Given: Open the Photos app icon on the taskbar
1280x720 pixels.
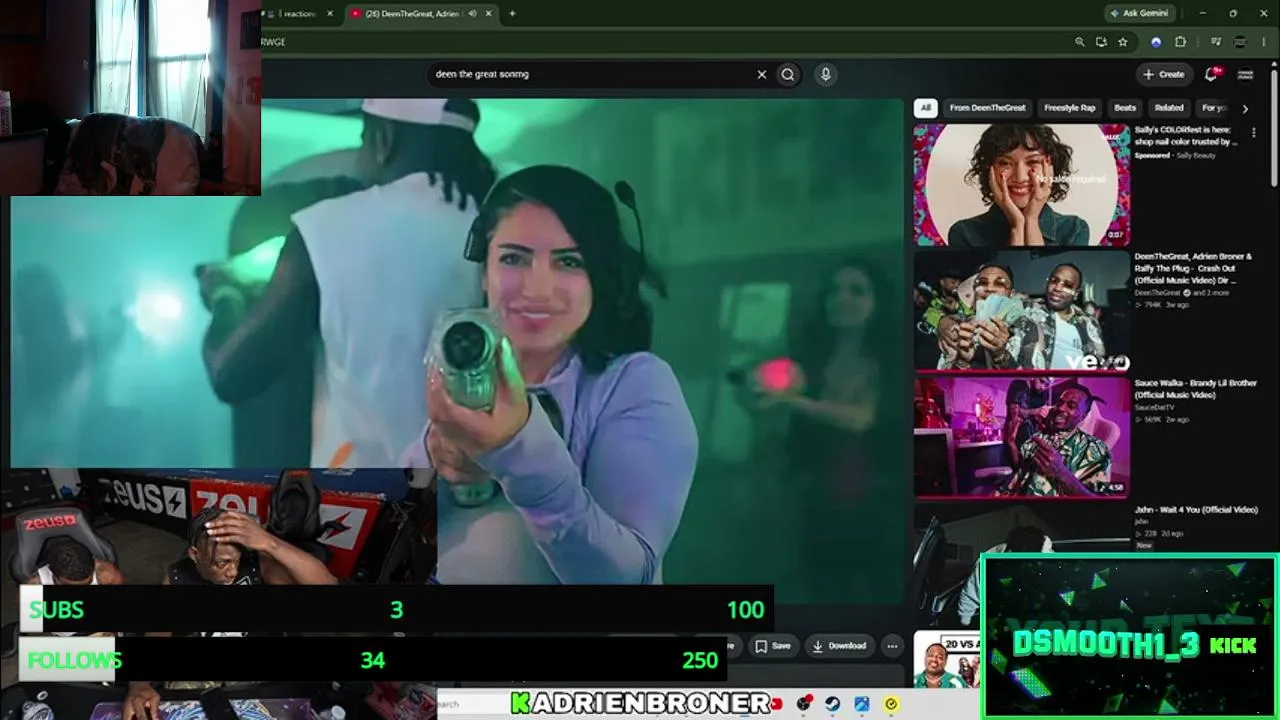Looking at the screenshot, I should point(861,704).
